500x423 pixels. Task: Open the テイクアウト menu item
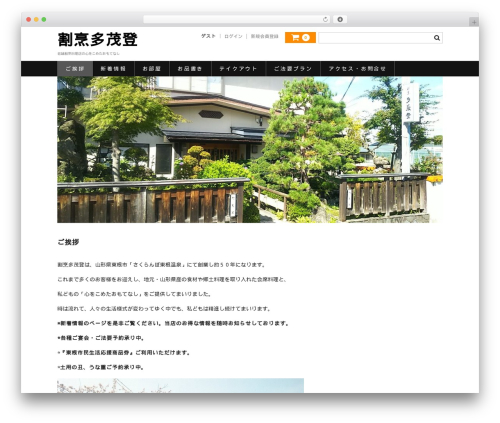click(x=238, y=69)
